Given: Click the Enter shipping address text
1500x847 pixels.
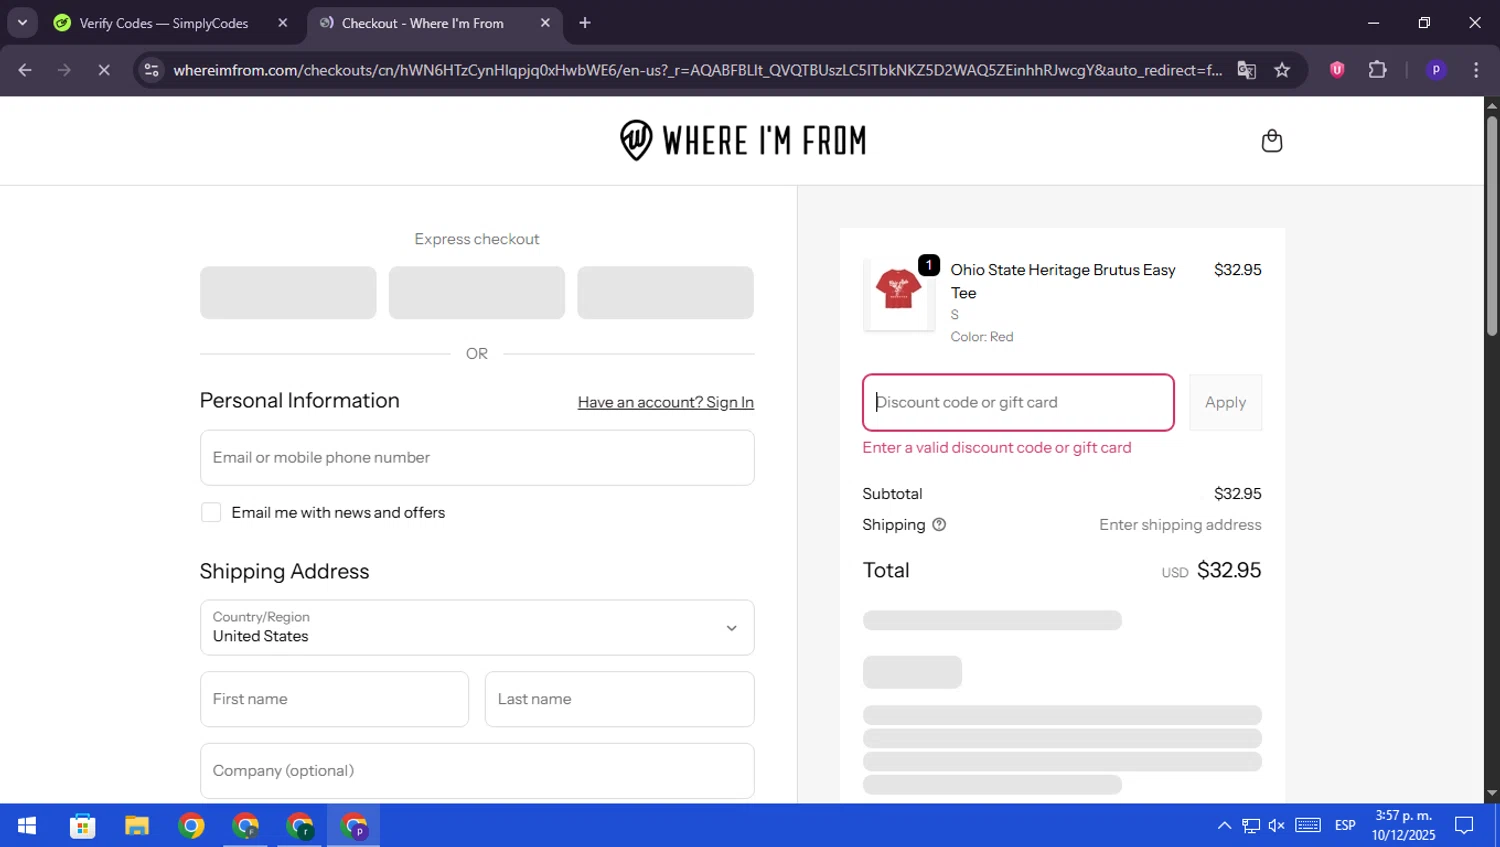Looking at the screenshot, I should pos(1180,525).
